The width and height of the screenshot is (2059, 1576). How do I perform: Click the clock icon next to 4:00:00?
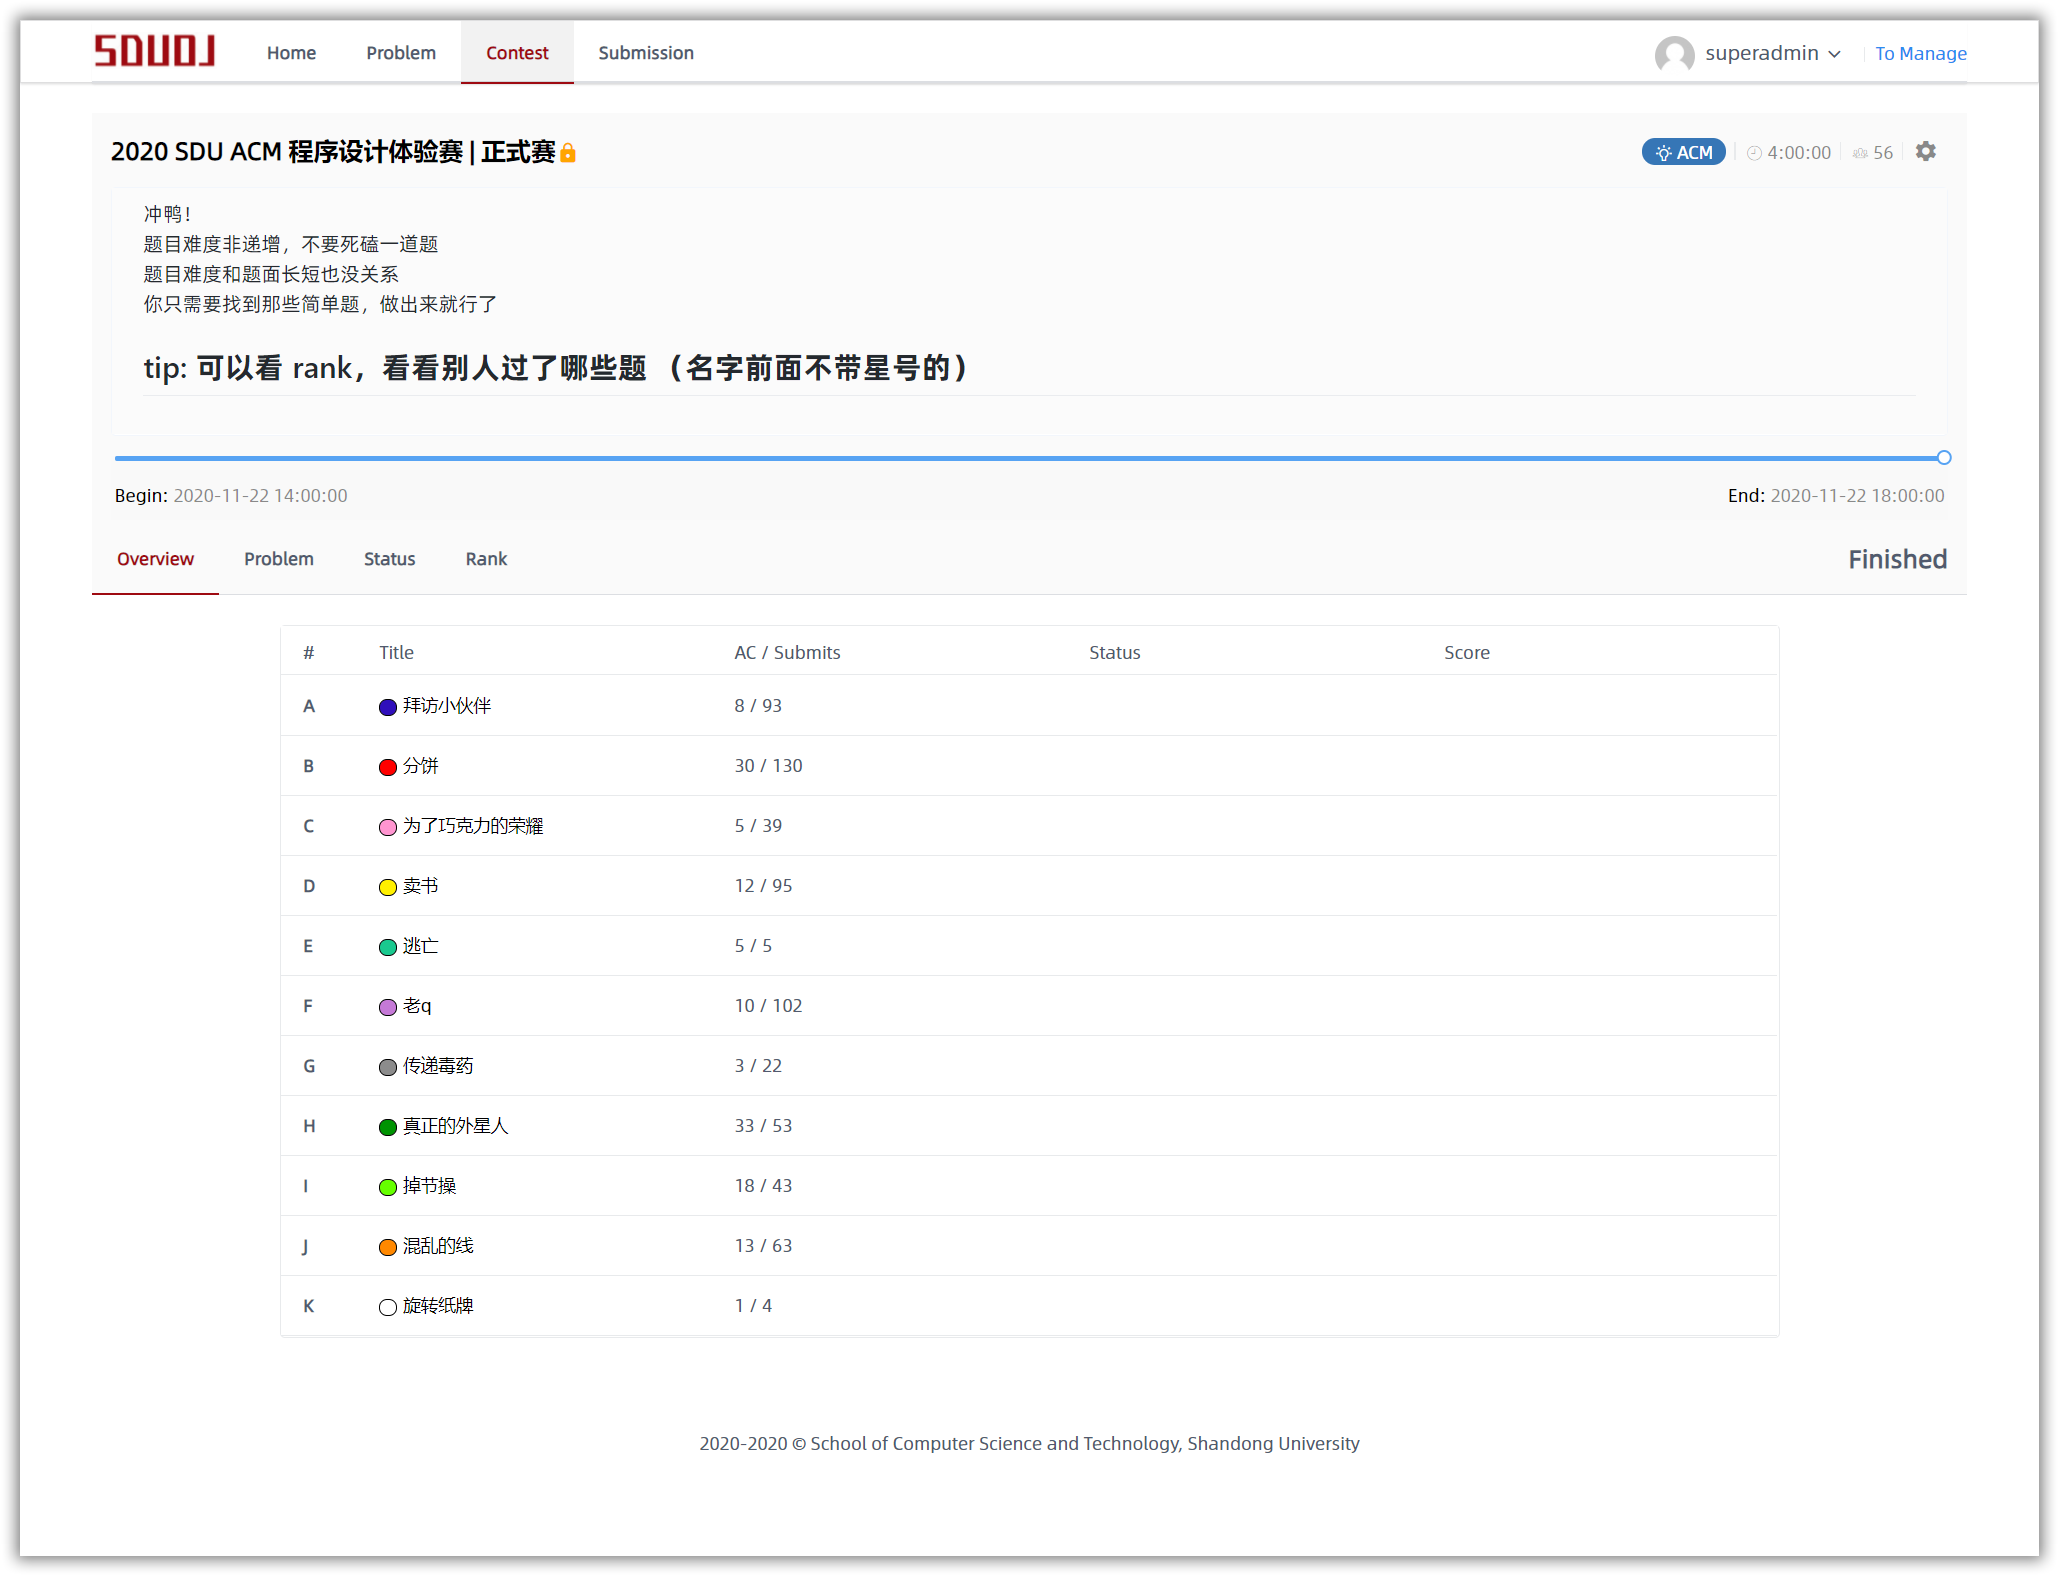(1754, 153)
